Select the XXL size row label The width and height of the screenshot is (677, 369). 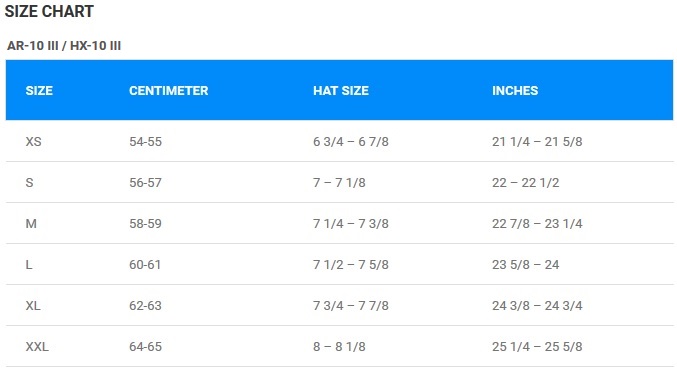pyautogui.click(x=37, y=347)
